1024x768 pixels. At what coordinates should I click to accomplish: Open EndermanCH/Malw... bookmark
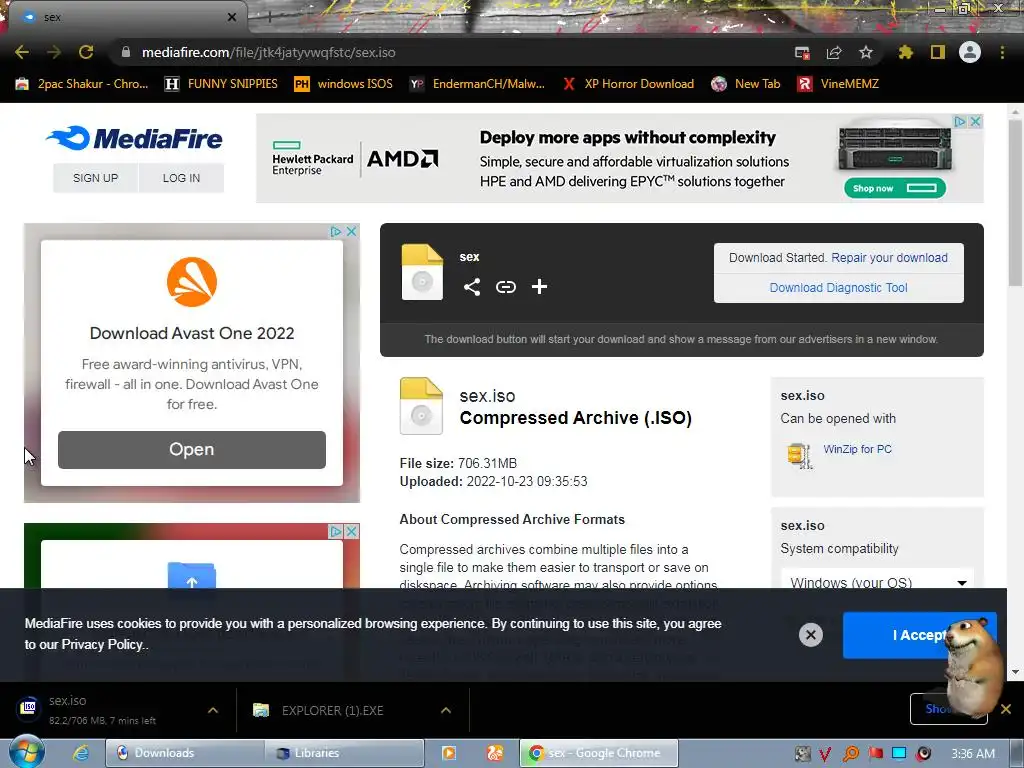click(x=477, y=84)
